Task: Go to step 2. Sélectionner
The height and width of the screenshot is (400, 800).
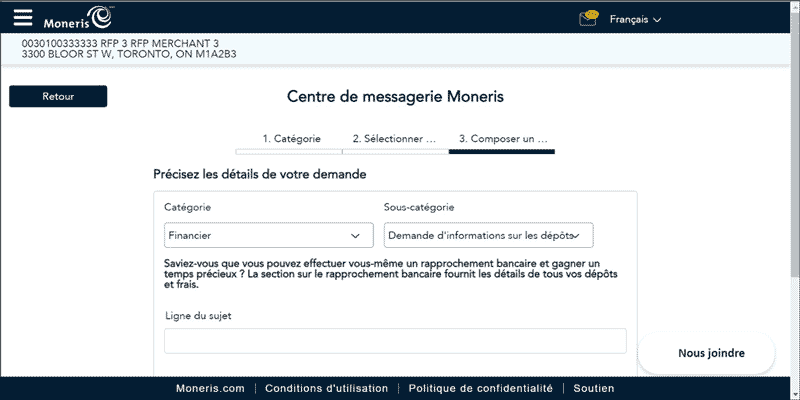Action: 395,142
